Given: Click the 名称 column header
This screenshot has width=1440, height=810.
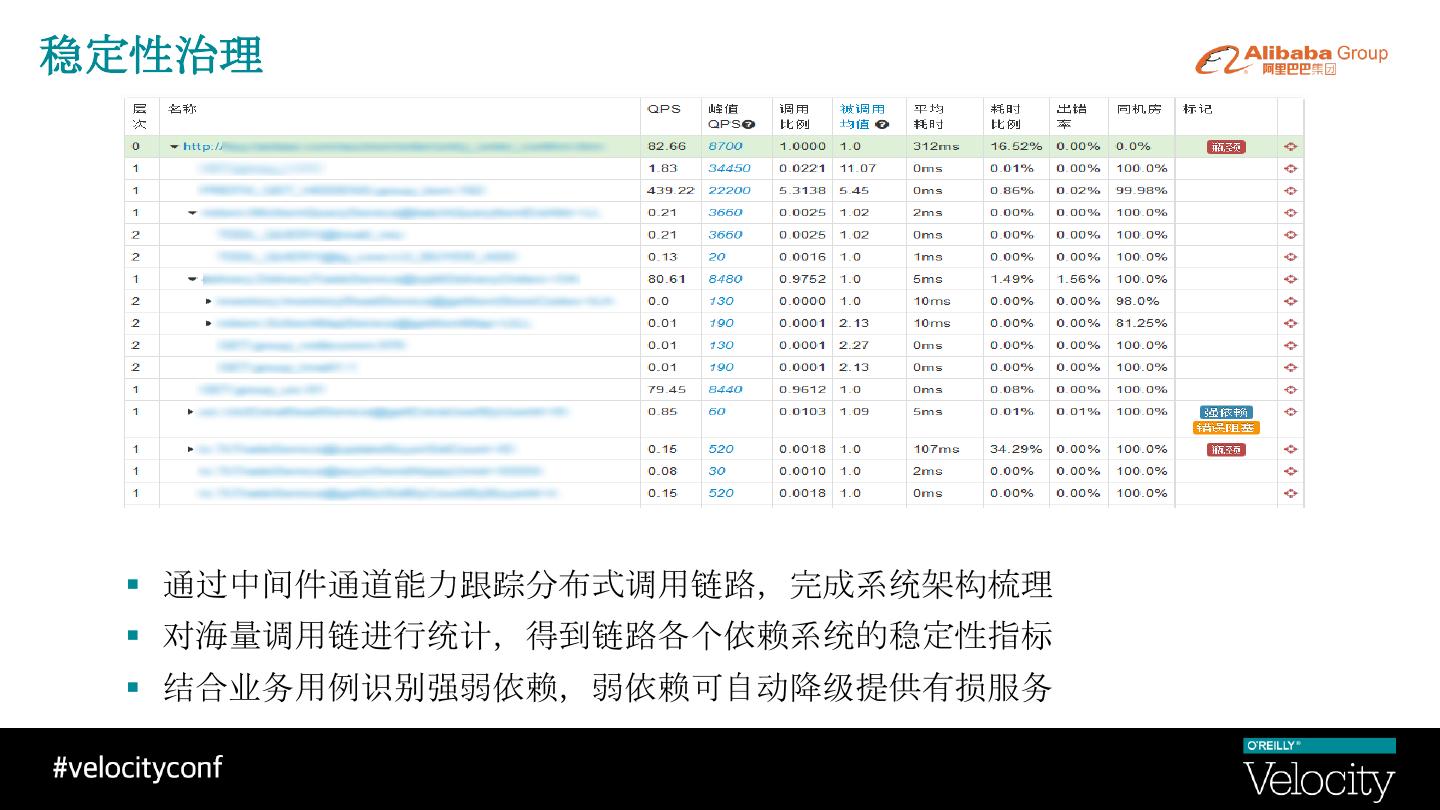Looking at the screenshot, I should 182,109.
